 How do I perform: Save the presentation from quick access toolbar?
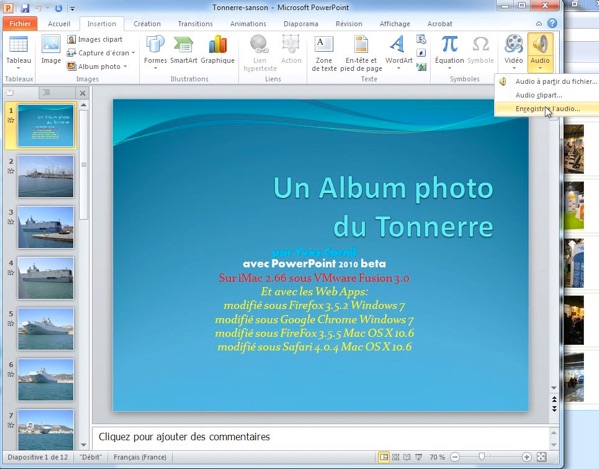click(x=25, y=8)
